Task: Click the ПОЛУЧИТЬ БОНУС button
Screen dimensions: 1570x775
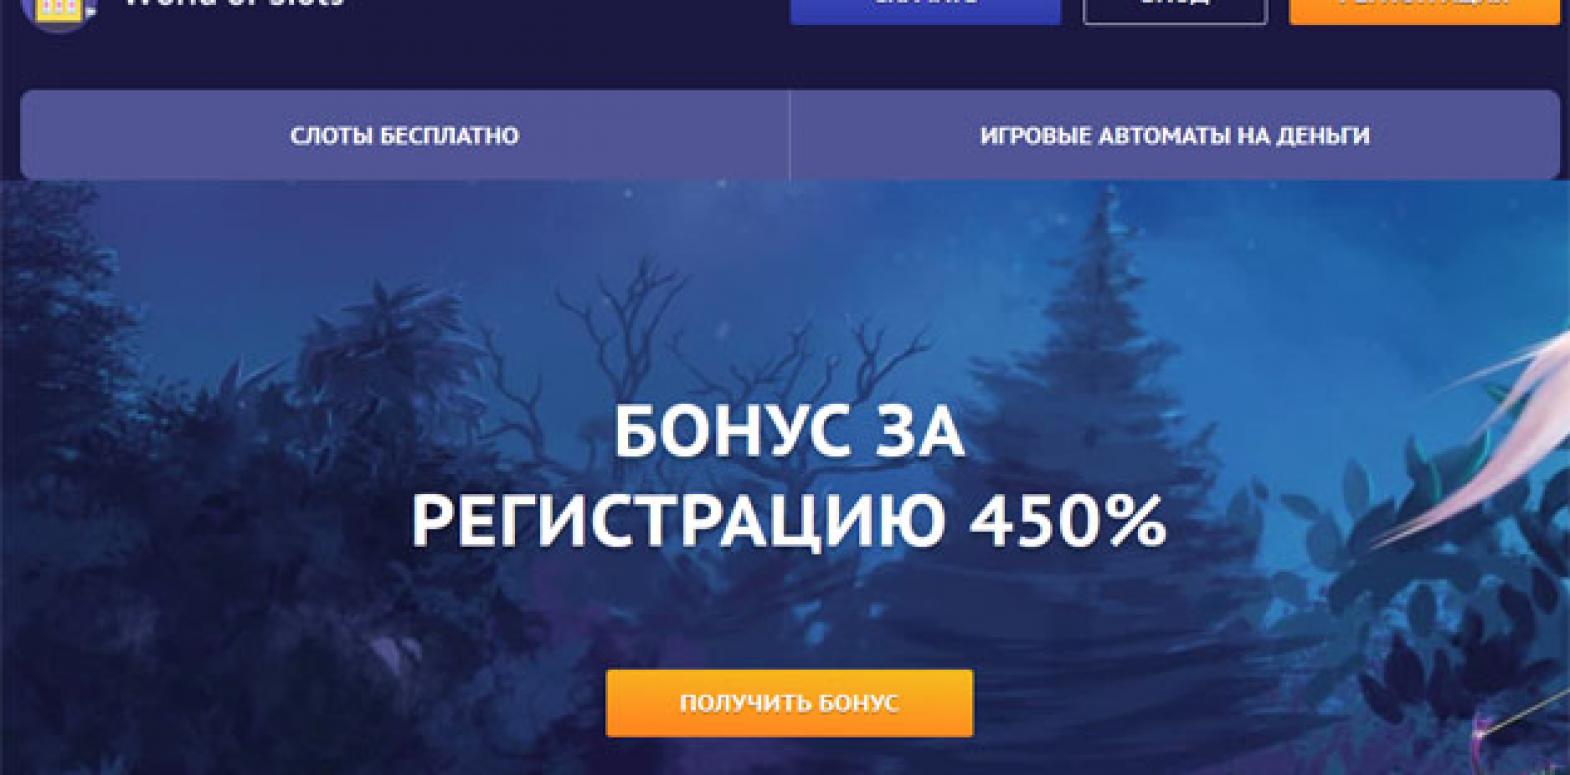Action: pos(789,703)
